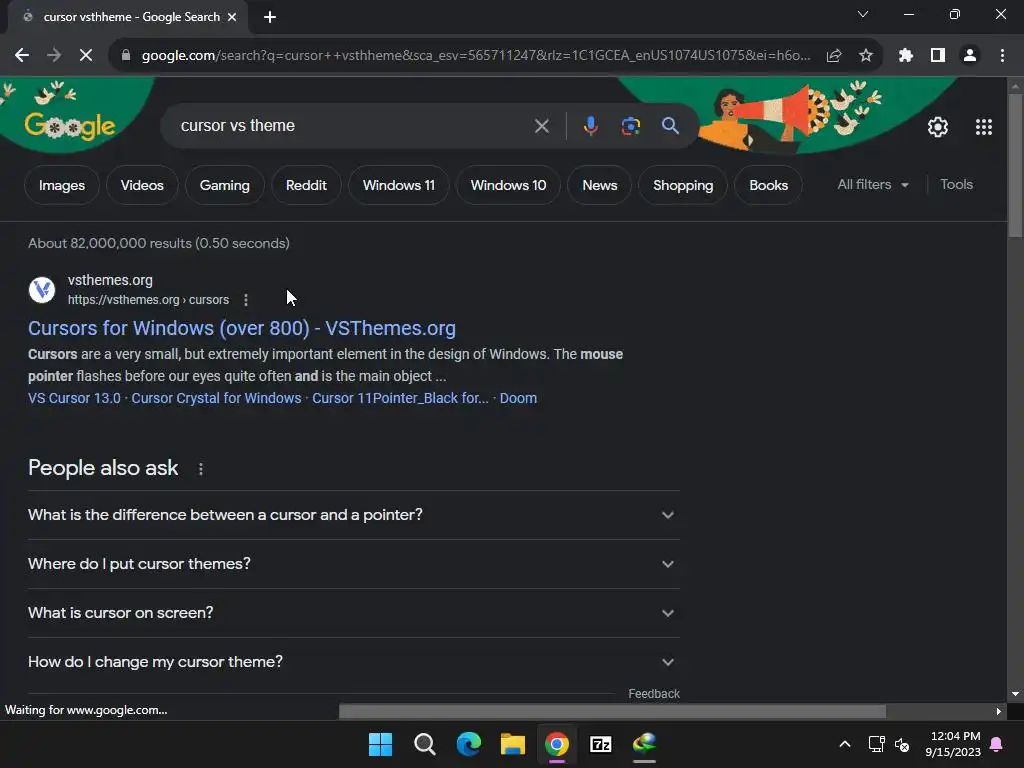Toggle the Chrome side panel
Viewport: 1024px width, 768px height.
[x=938, y=56]
